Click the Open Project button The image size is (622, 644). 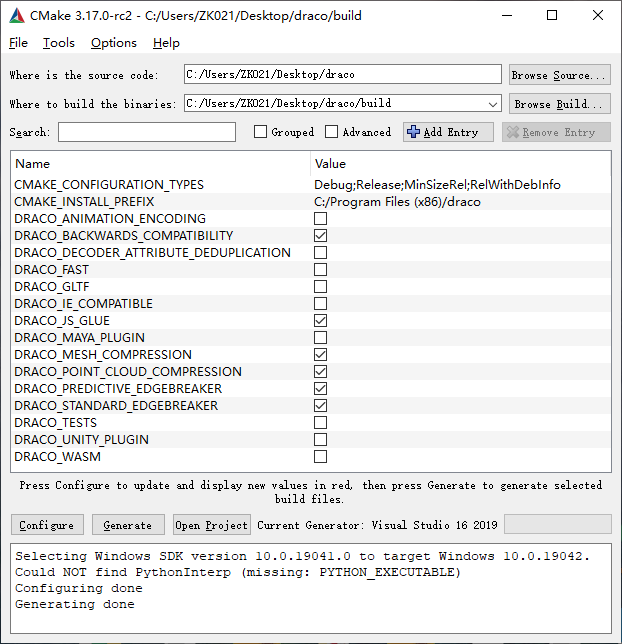(x=212, y=524)
